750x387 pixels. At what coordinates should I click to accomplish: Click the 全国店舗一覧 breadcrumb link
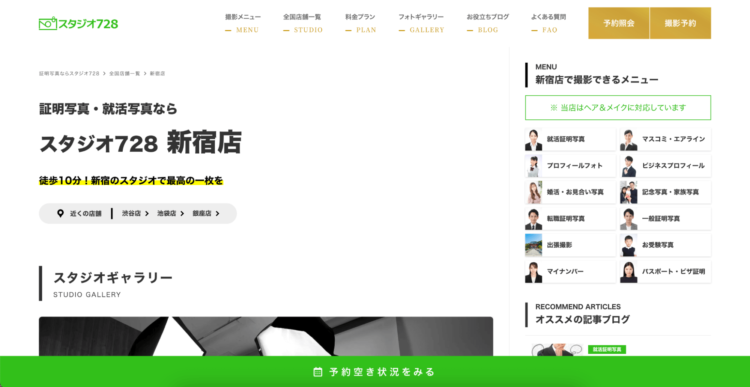point(124,74)
